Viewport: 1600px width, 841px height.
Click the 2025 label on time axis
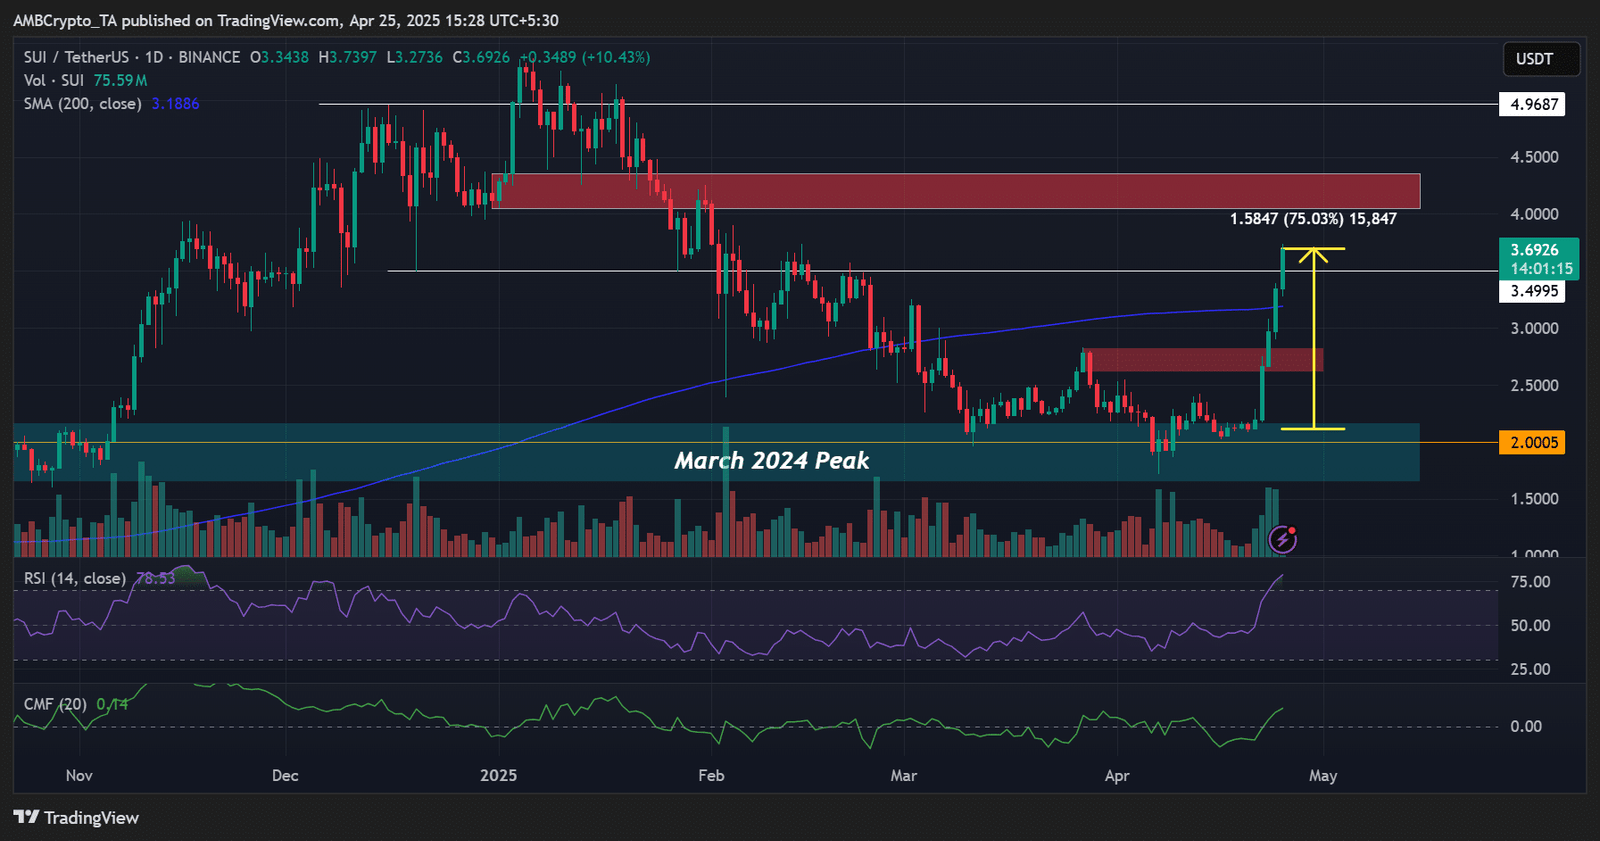click(x=498, y=775)
